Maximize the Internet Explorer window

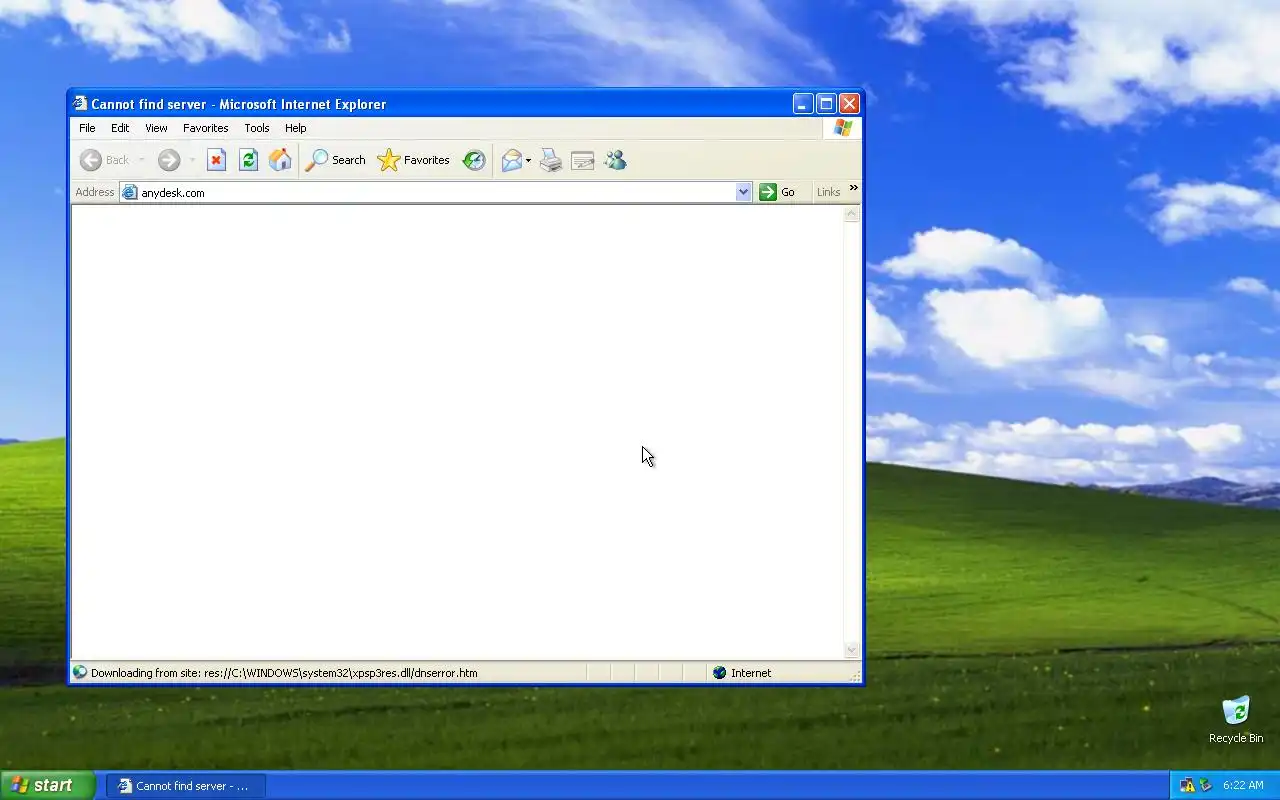click(826, 103)
